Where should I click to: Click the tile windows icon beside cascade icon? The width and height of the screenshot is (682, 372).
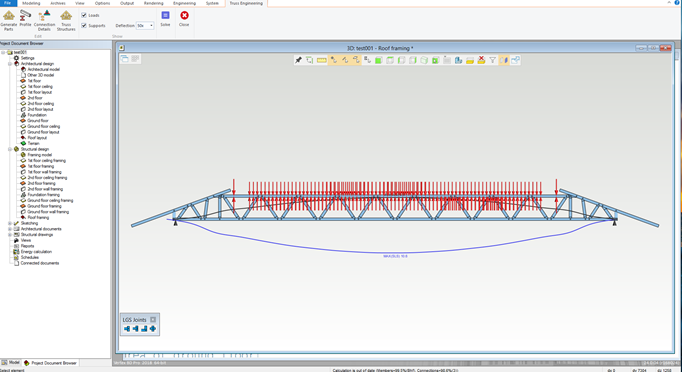click(x=135, y=59)
